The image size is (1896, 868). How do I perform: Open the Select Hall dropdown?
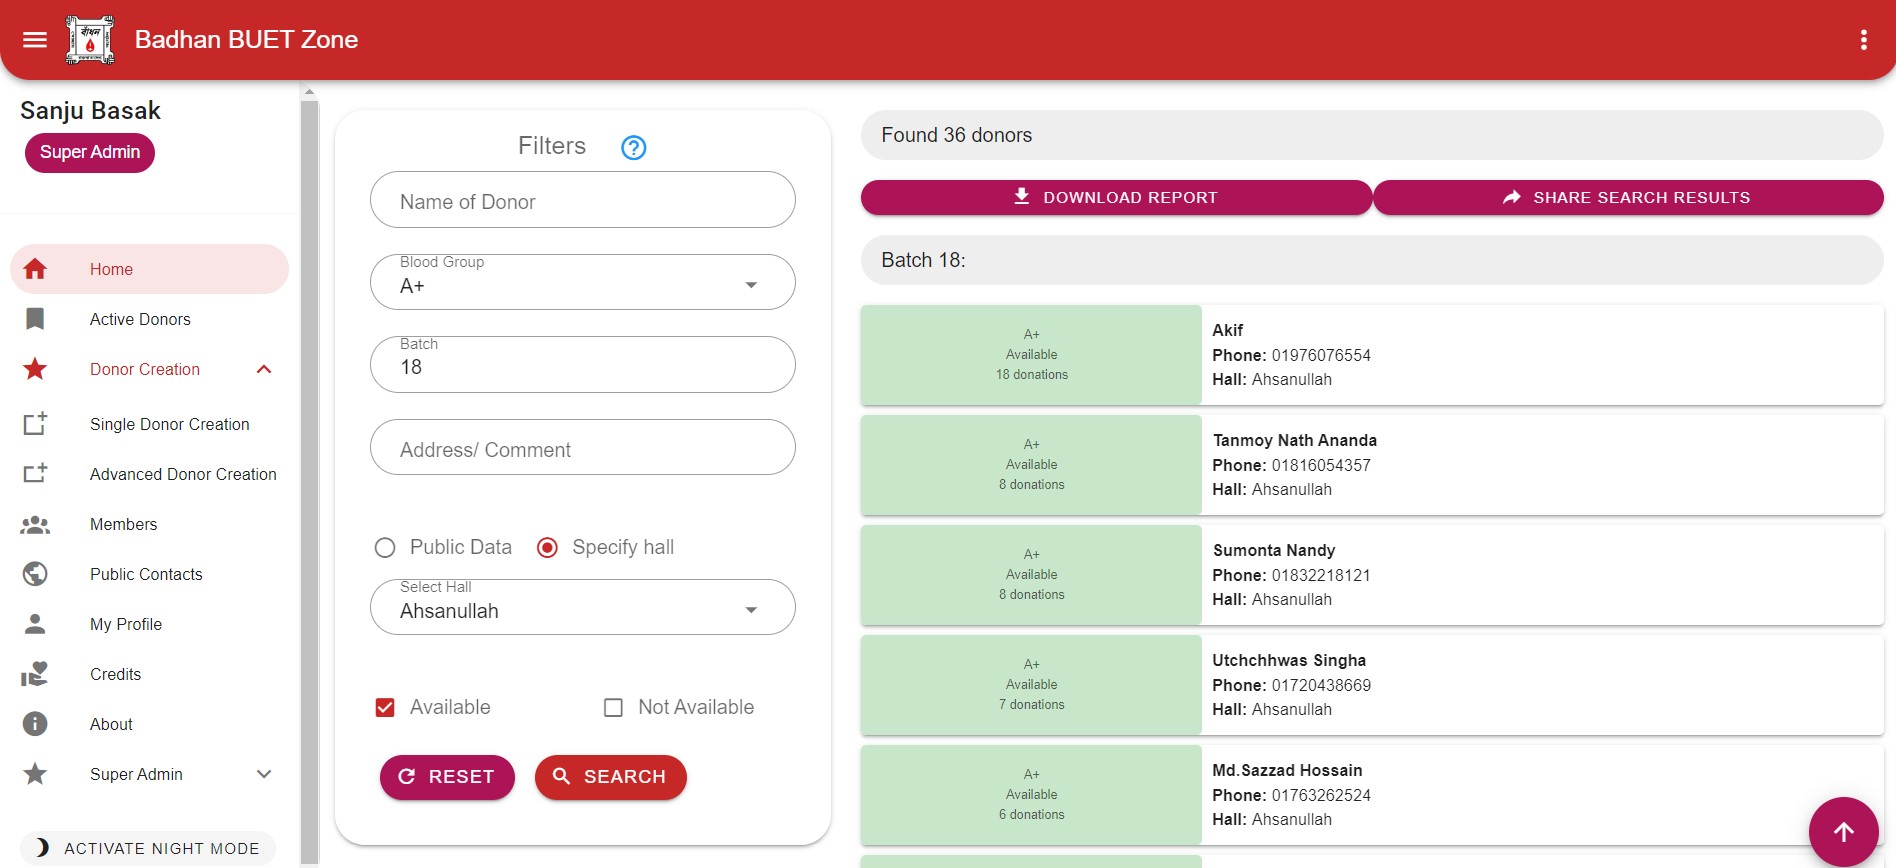click(x=582, y=608)
